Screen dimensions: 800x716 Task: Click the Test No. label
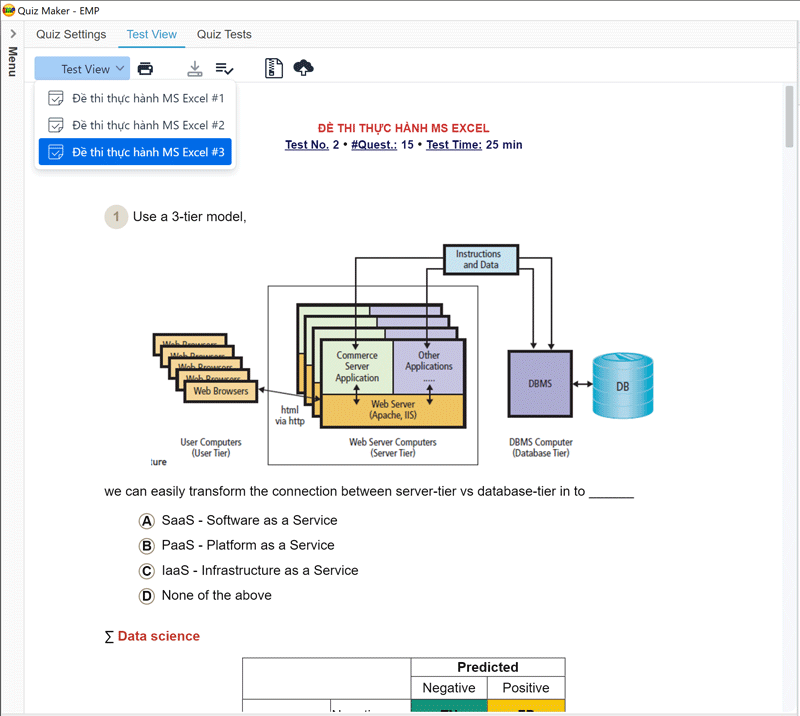(x=307, y=145)
